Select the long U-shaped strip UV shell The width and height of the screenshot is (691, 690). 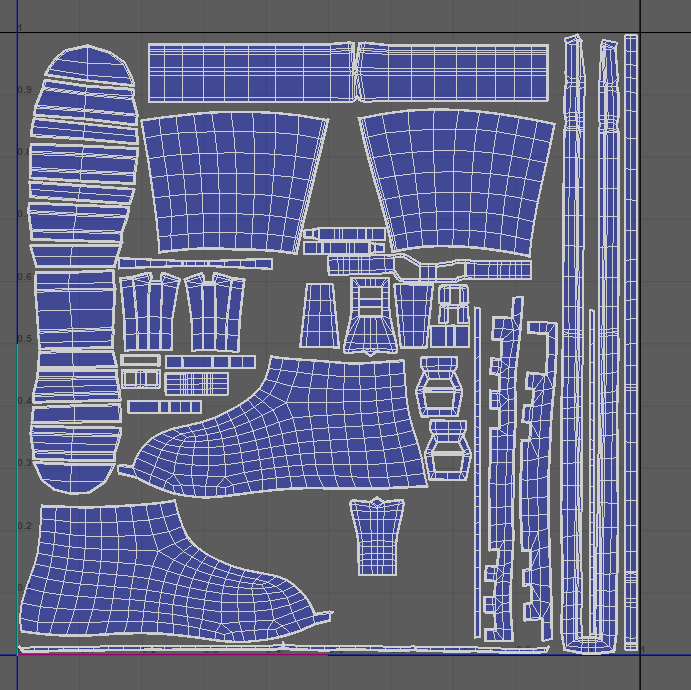pos(590,344)
